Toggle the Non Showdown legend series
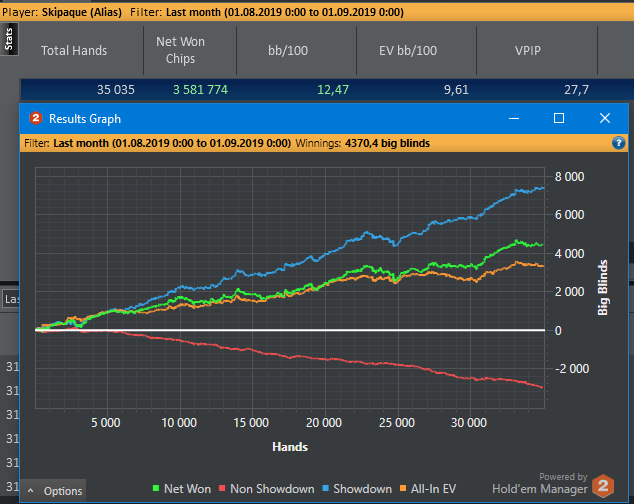634x504 pixels. coord(266,489)
